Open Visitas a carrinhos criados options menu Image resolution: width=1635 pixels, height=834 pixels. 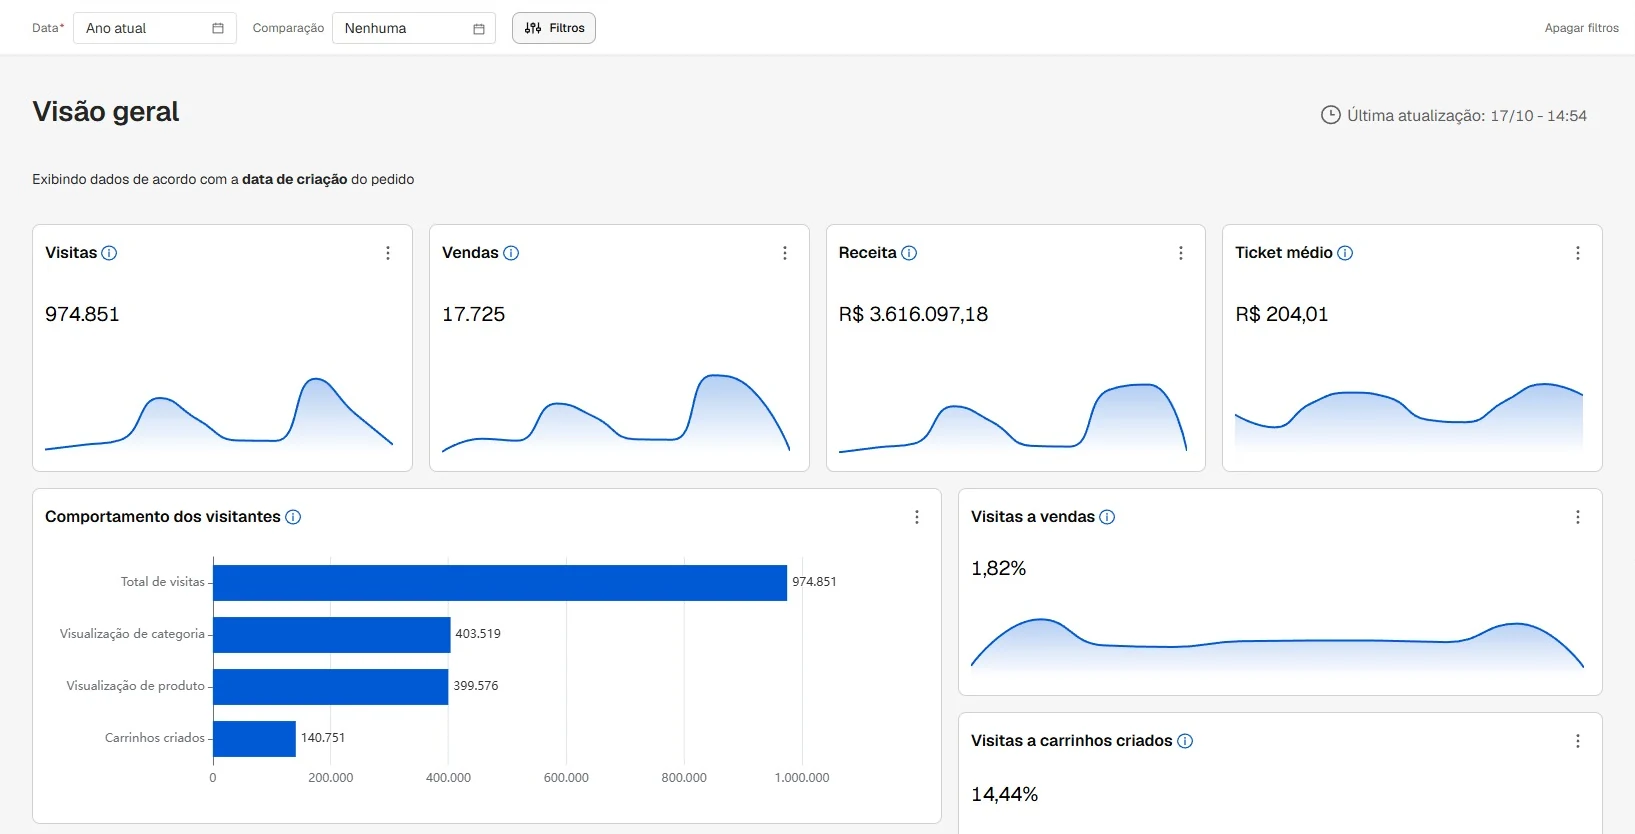pos(1578,741)
